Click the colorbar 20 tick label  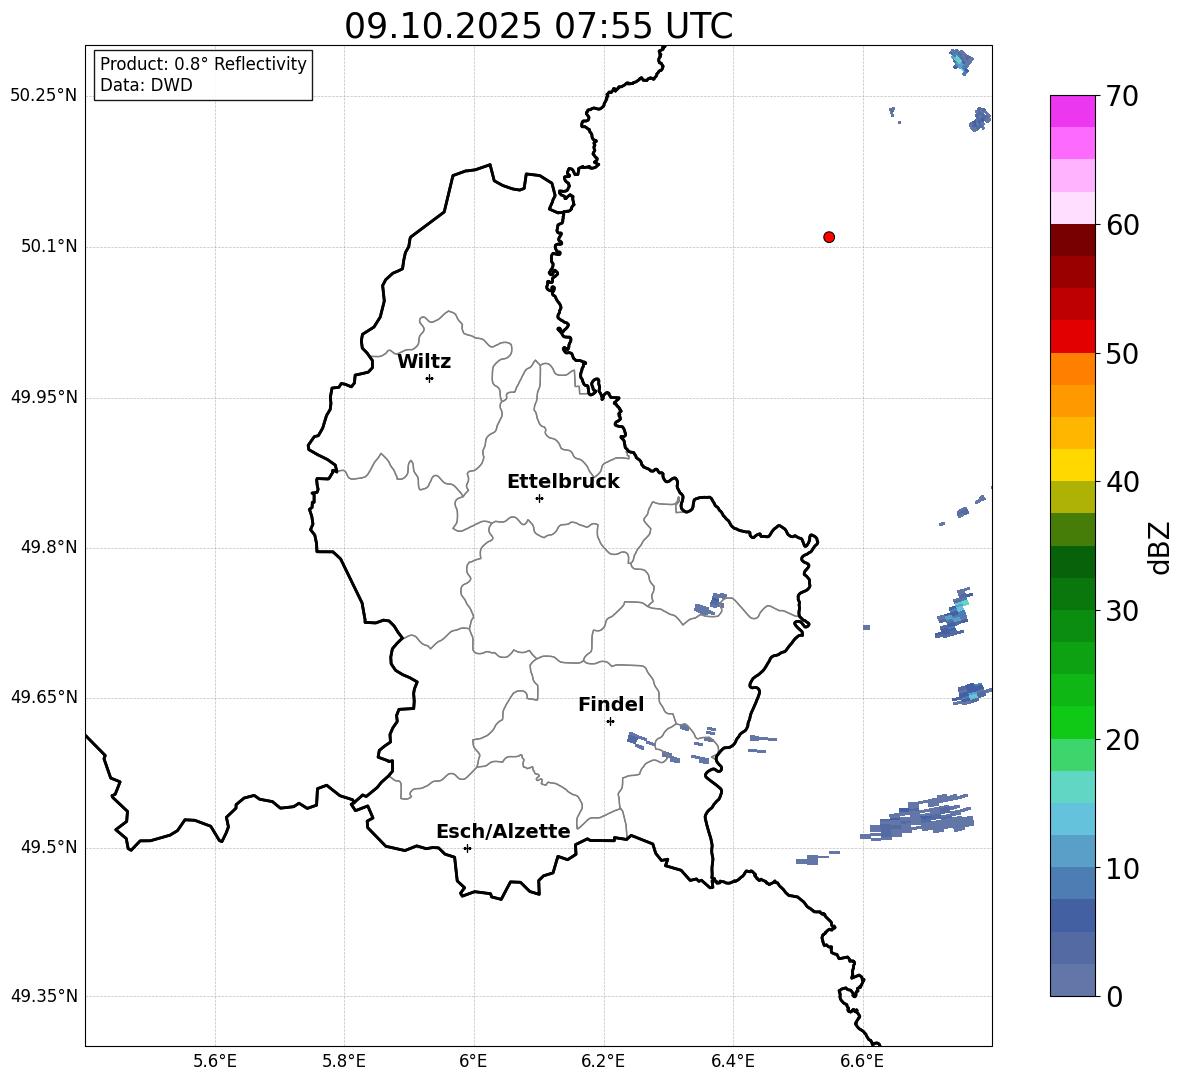[x=1122, y=739]
